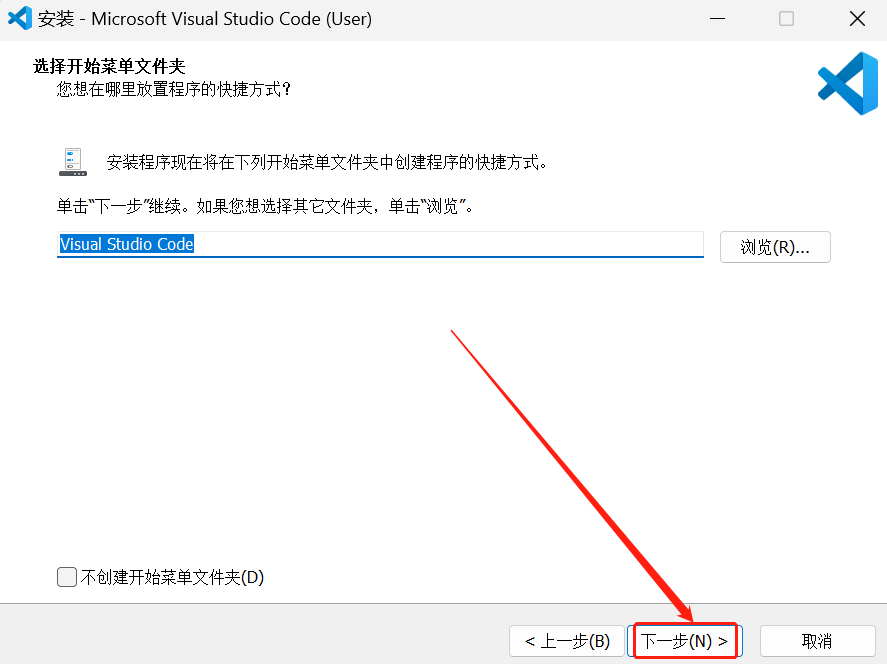887x664 pixels.
Task: Minimize the installer window
Action: click(717, 18)
